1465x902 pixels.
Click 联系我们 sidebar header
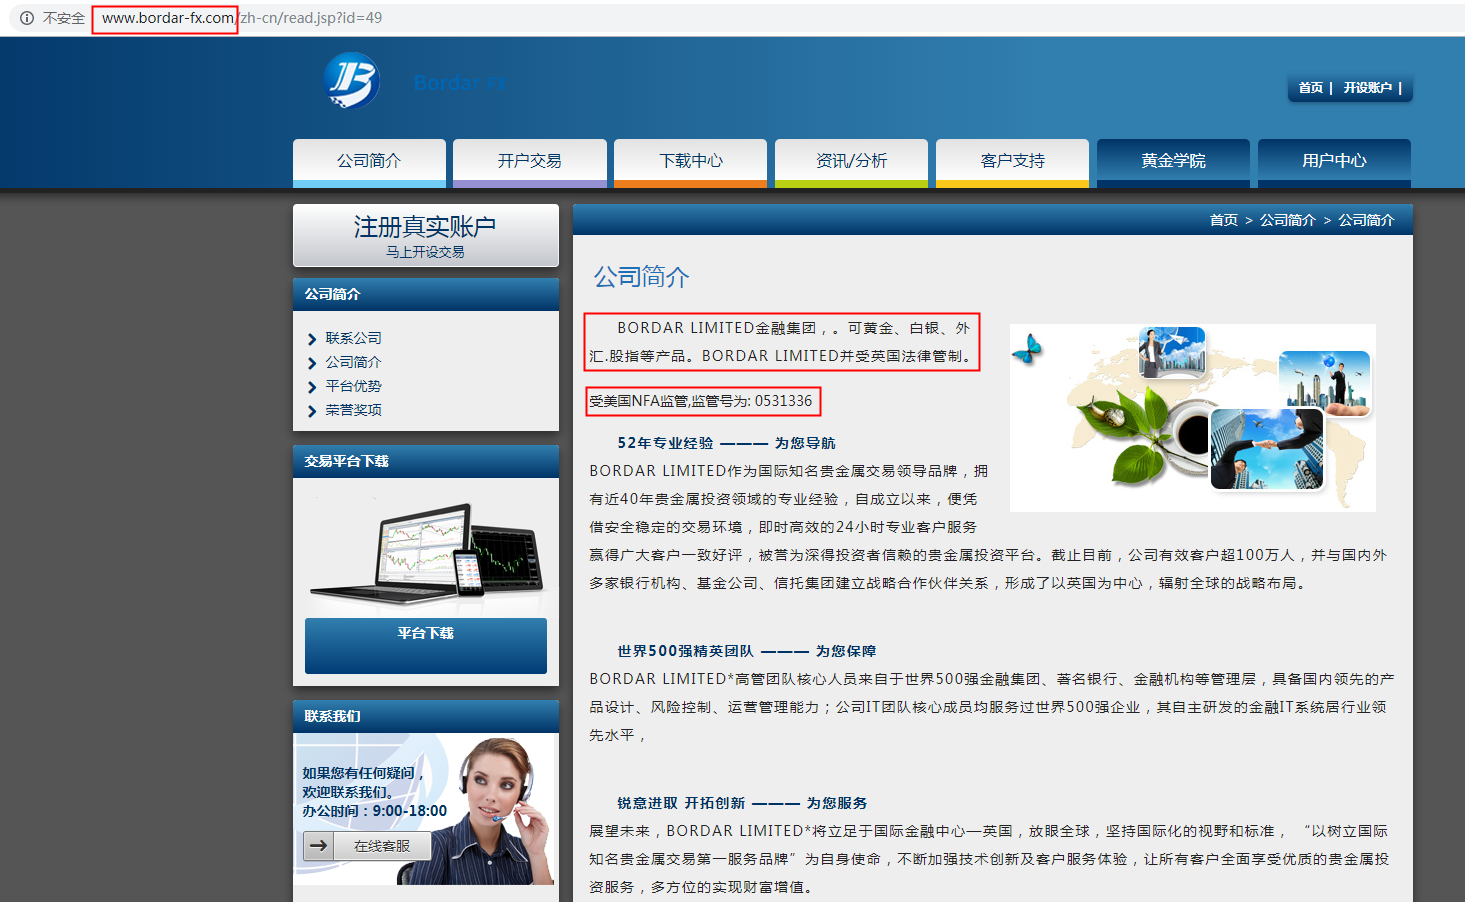[x=426, y=716]
